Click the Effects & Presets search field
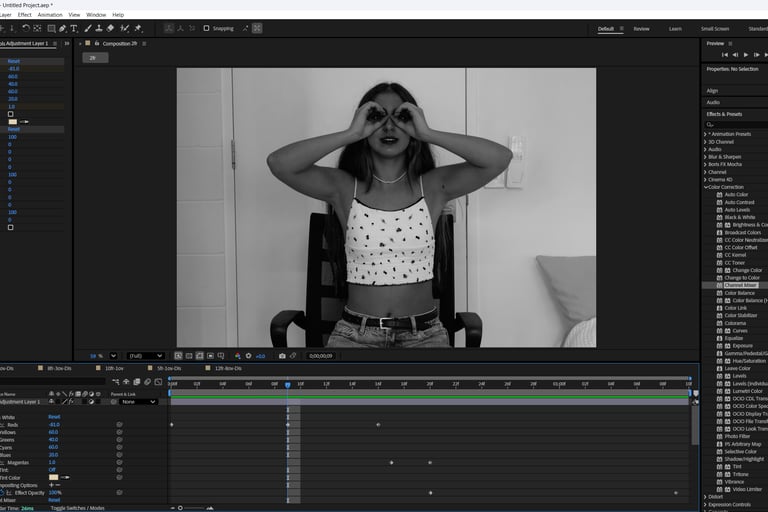 coord(736,124)
